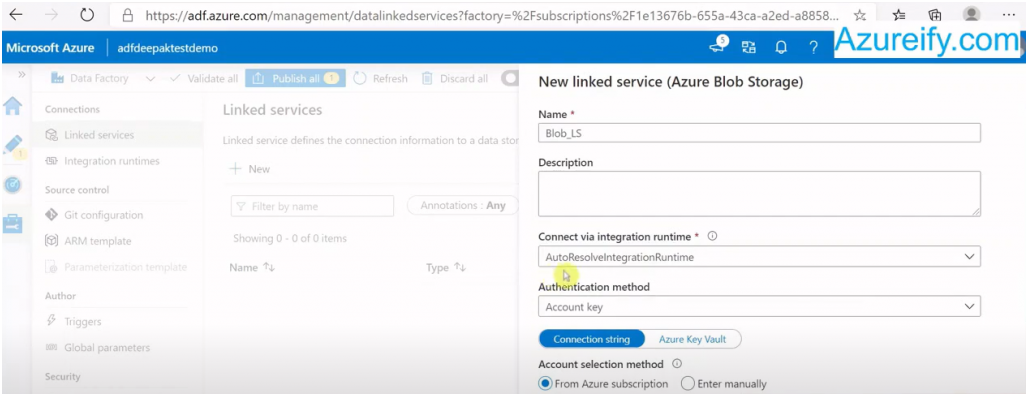Expand the left navigation with double chevron
This screenshot has width=1028, height=396.
tap(22, 75)
